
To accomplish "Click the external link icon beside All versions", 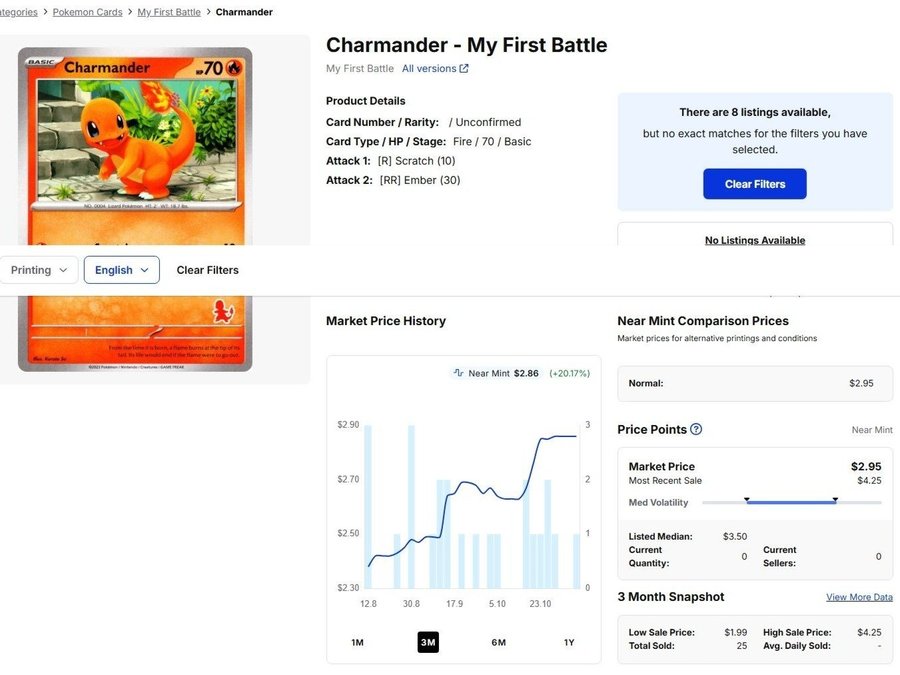I will pos(464,69).
